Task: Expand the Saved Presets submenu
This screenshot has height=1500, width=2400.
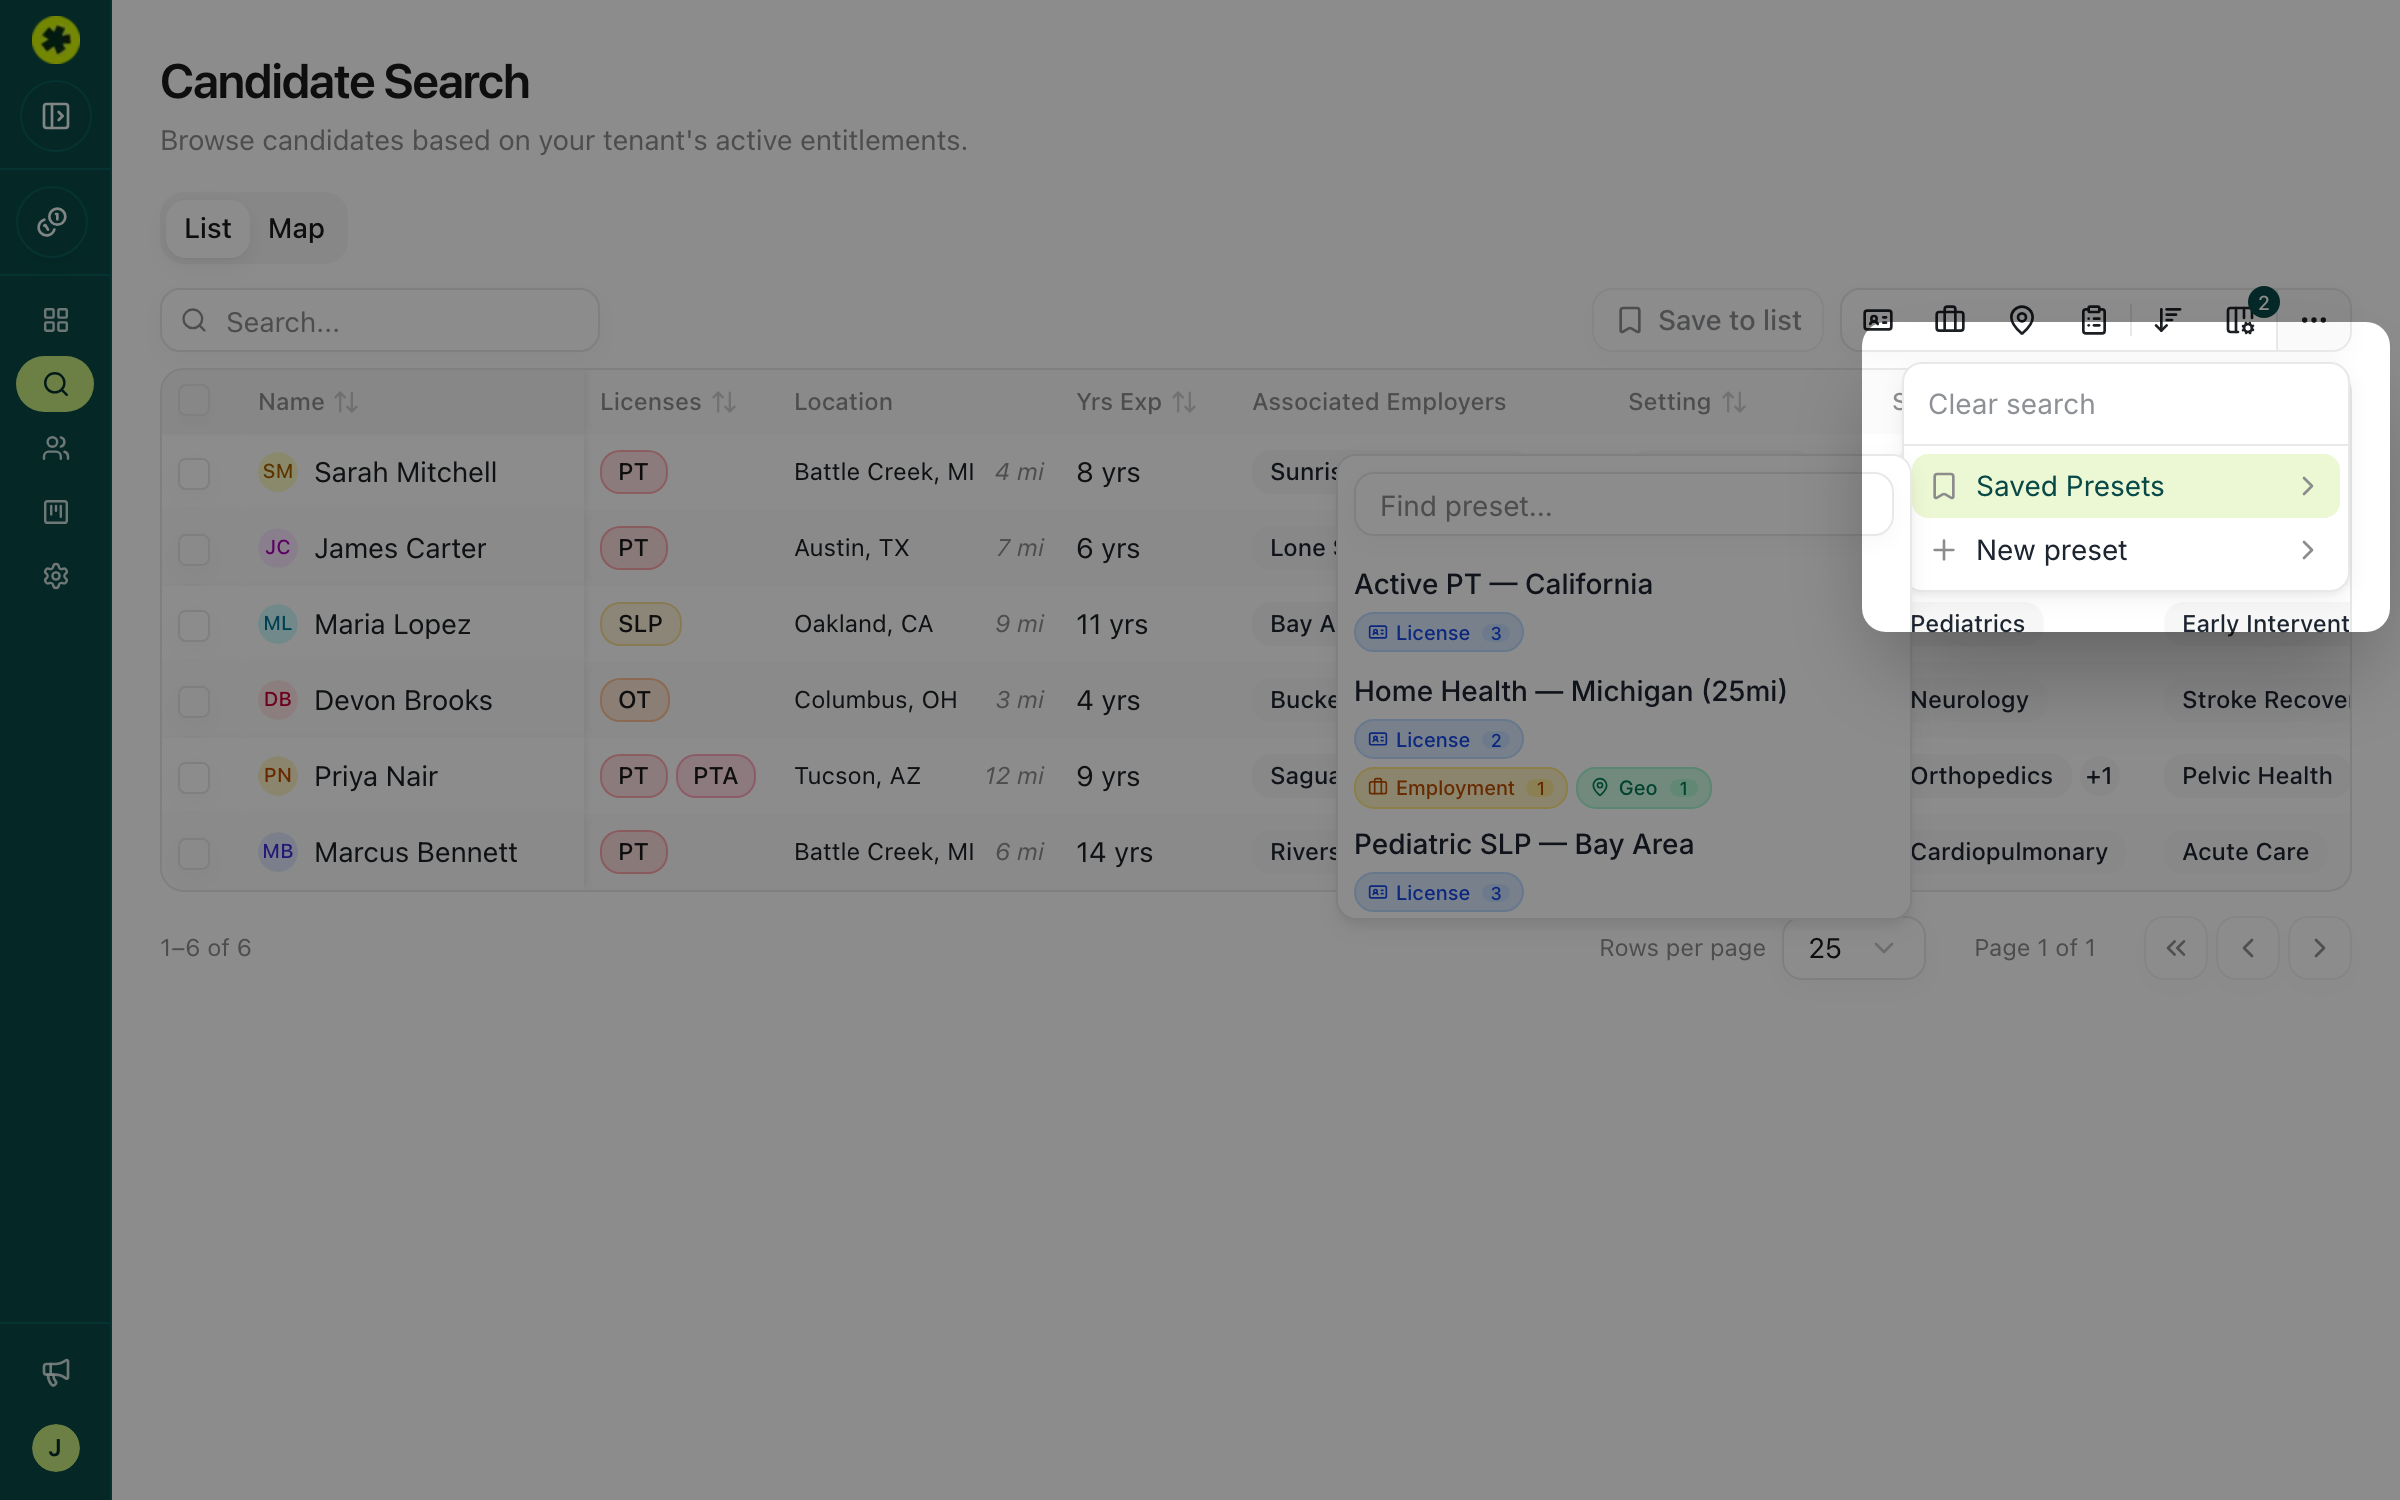Action: [2126, 486]
